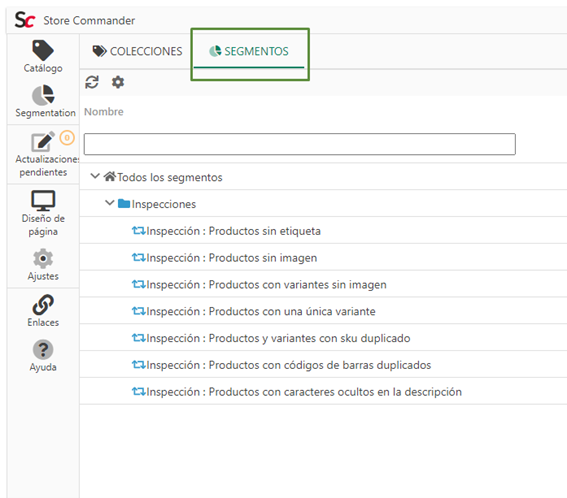
Task: Open the Segmentation pie chart icon
Action: (43, 95)
